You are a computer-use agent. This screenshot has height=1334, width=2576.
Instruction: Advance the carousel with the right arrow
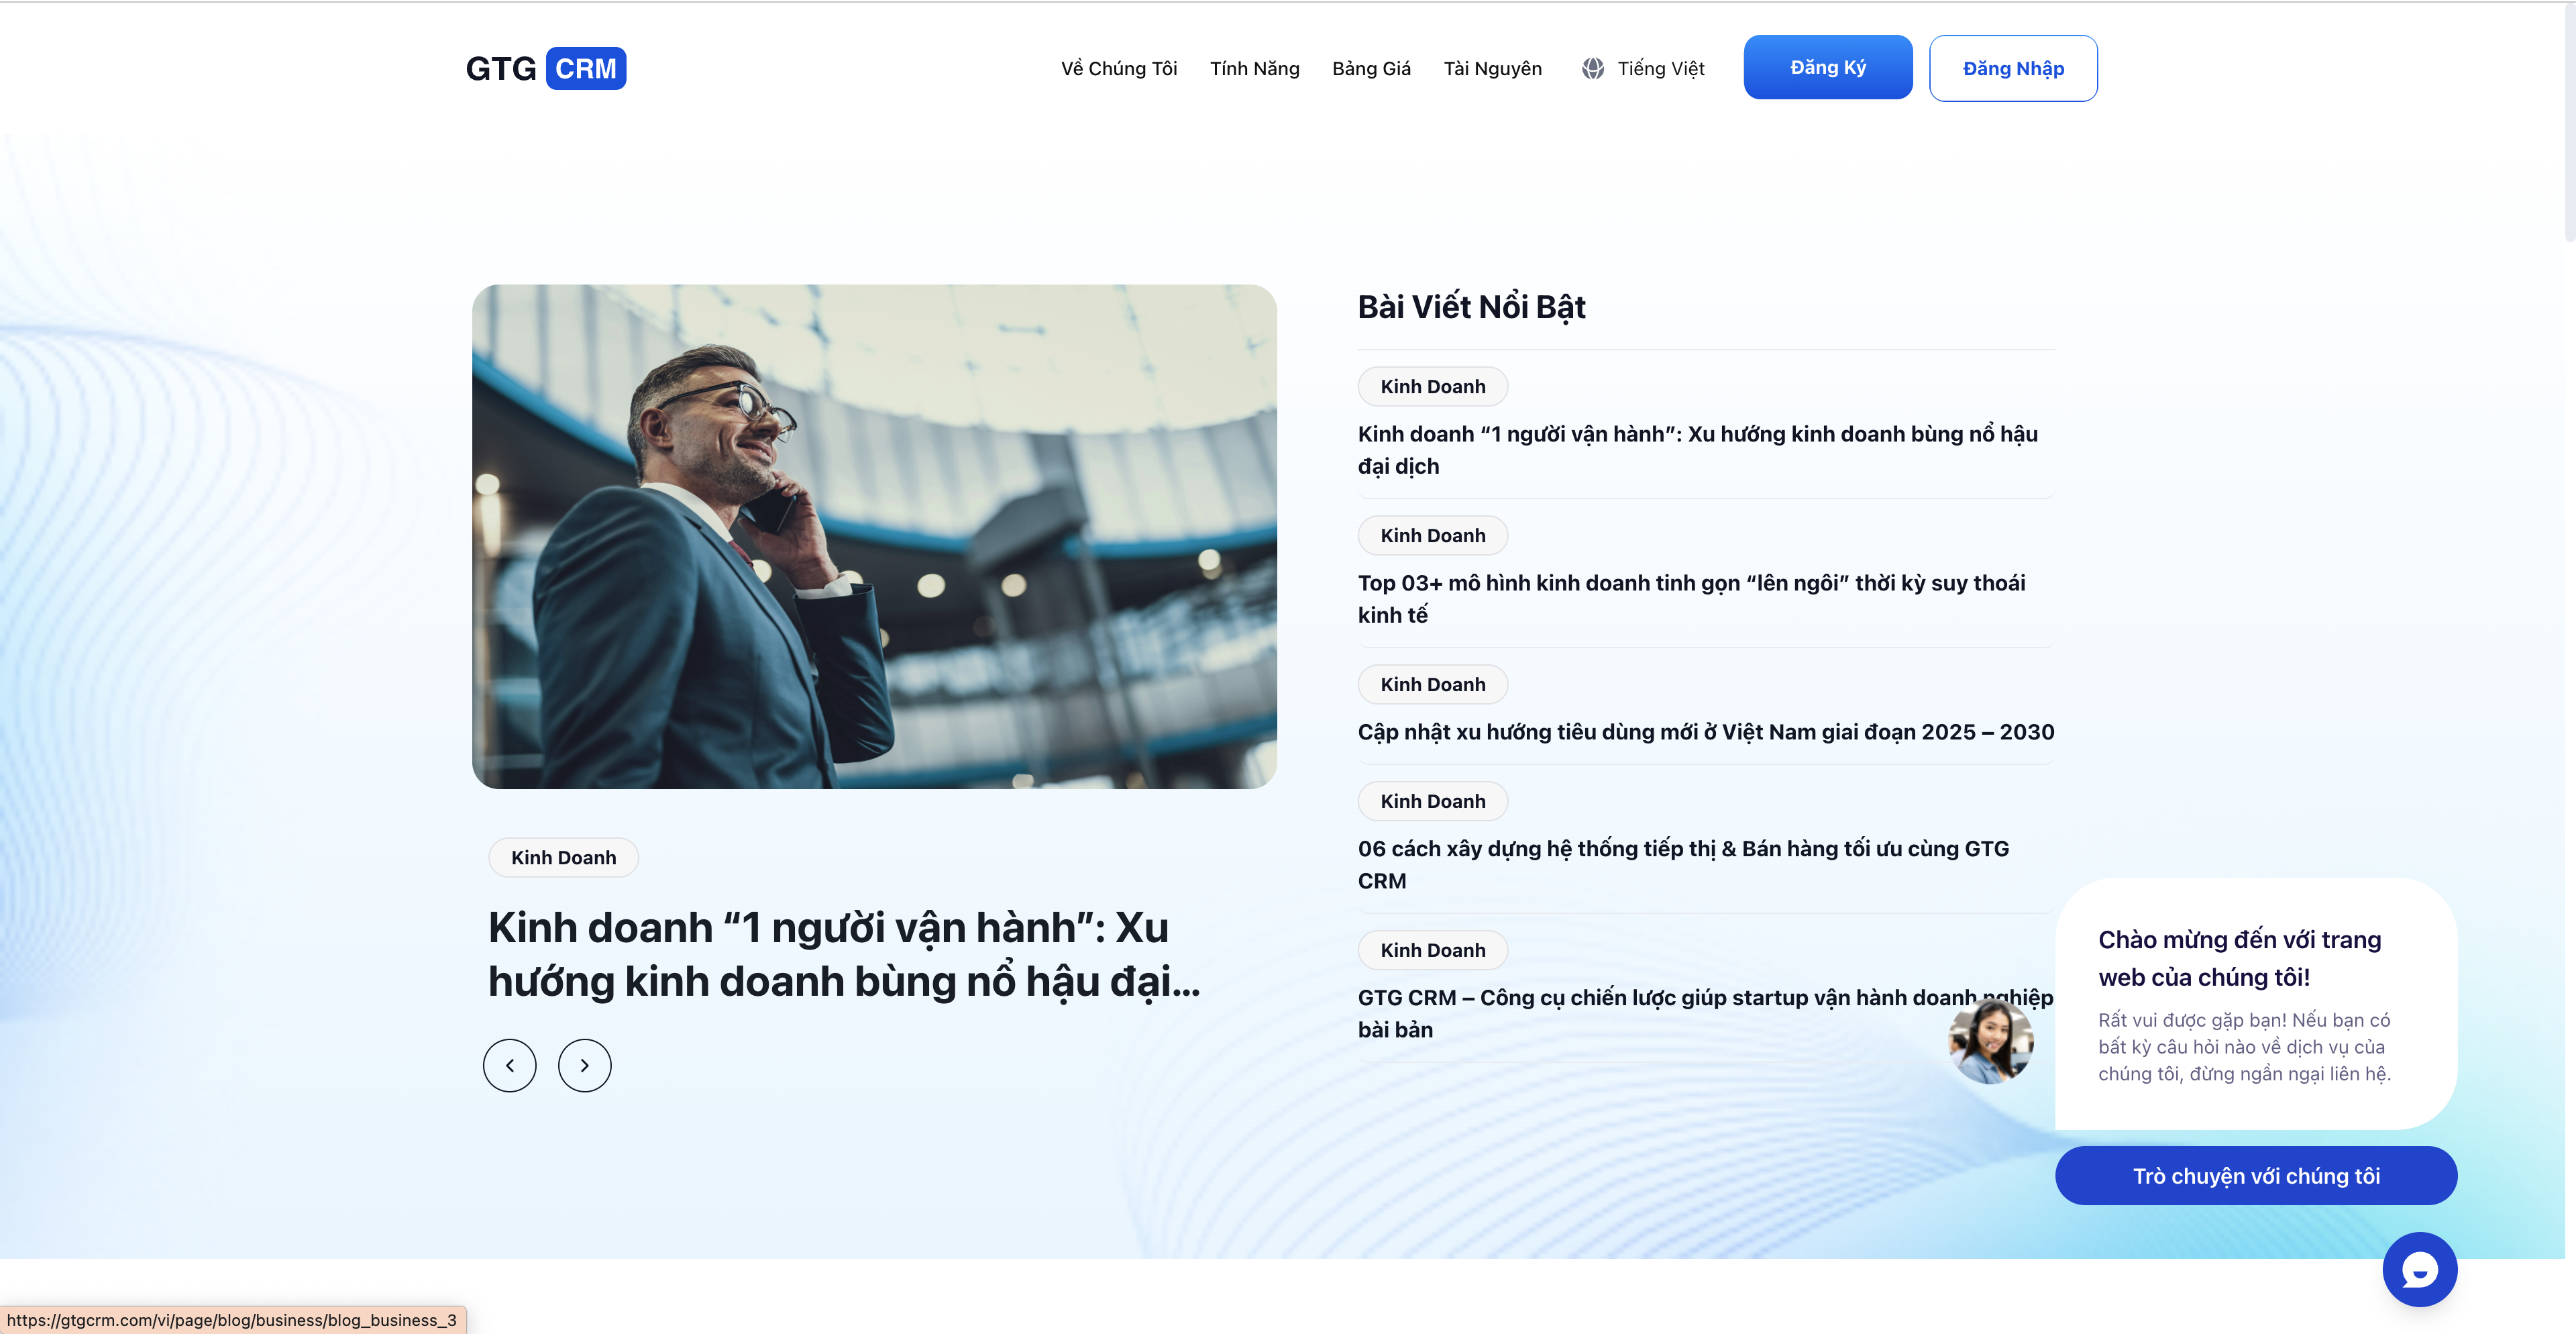[584, 1065]
